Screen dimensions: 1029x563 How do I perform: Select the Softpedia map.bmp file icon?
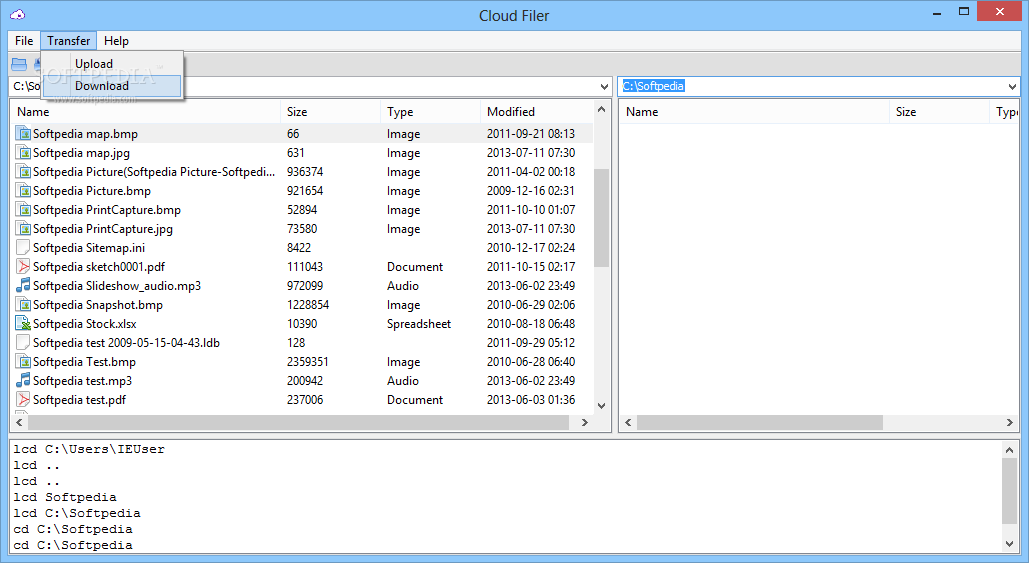(23, 134)
